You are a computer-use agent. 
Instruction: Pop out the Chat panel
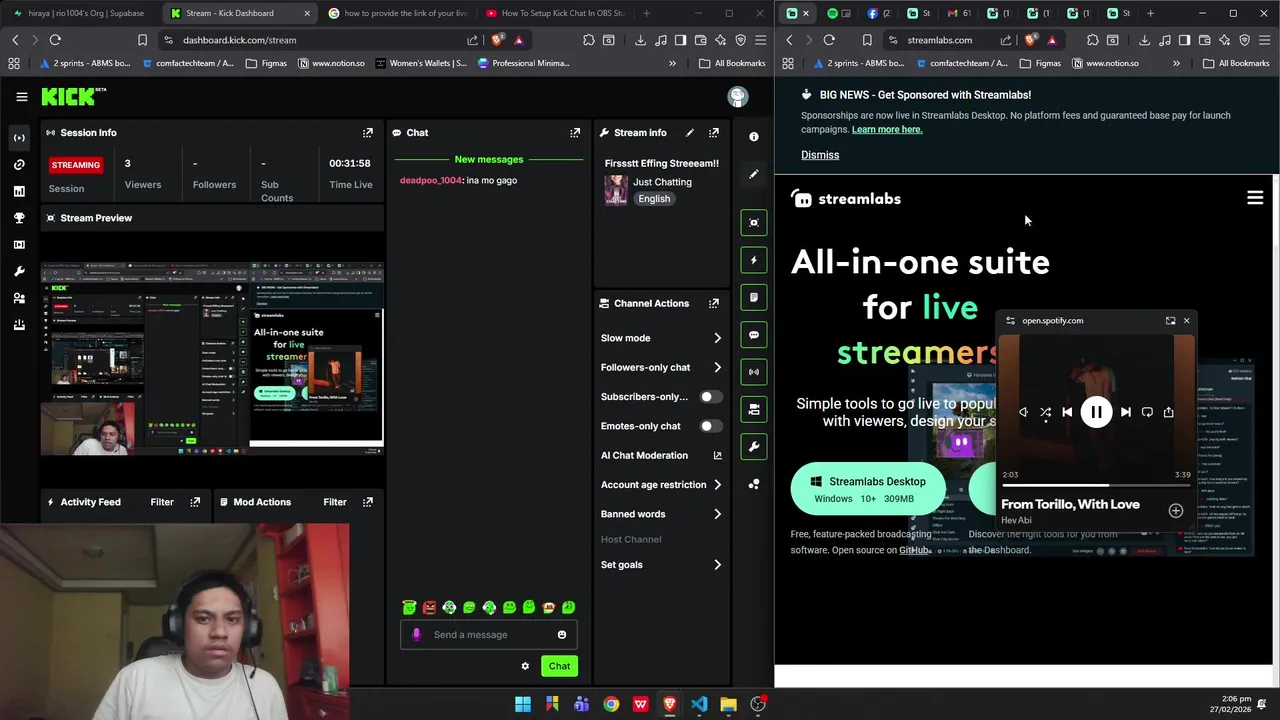click(x=575, y=132)
